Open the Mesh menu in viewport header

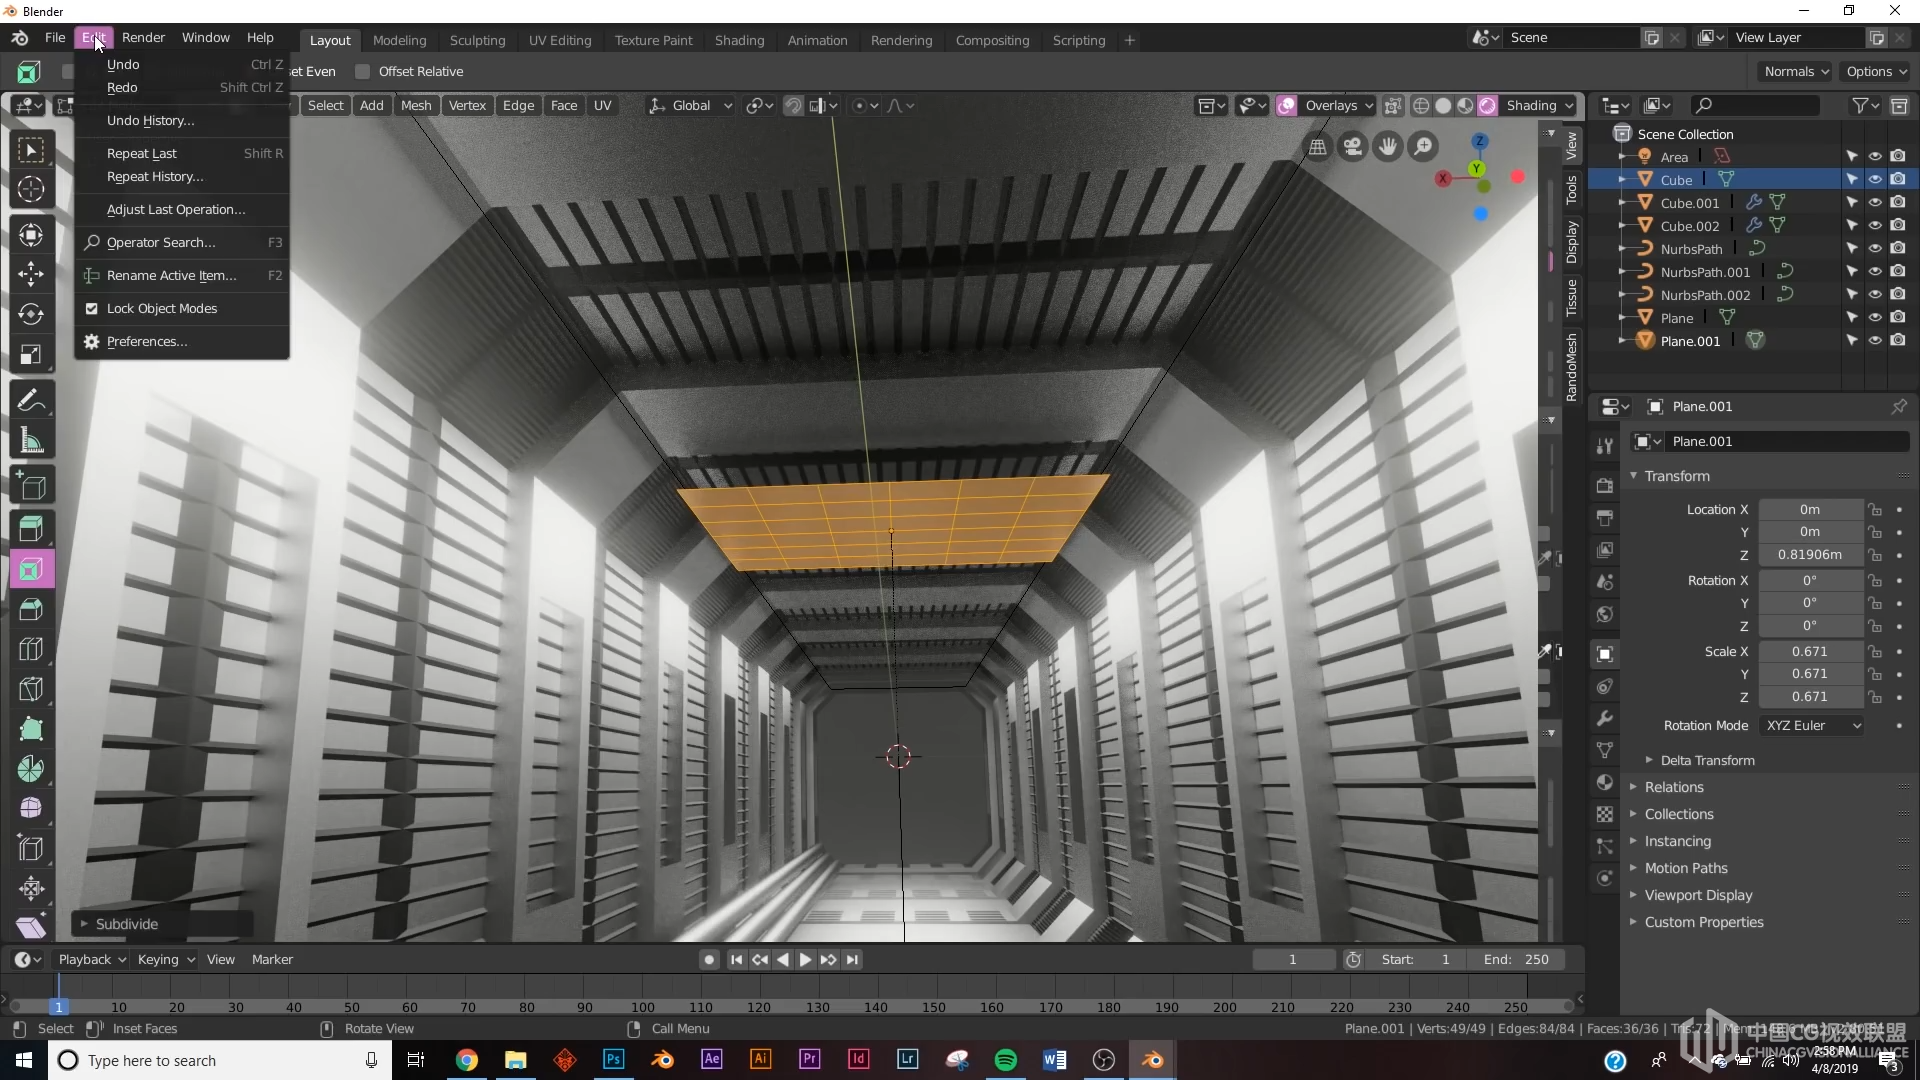[416, 105]
